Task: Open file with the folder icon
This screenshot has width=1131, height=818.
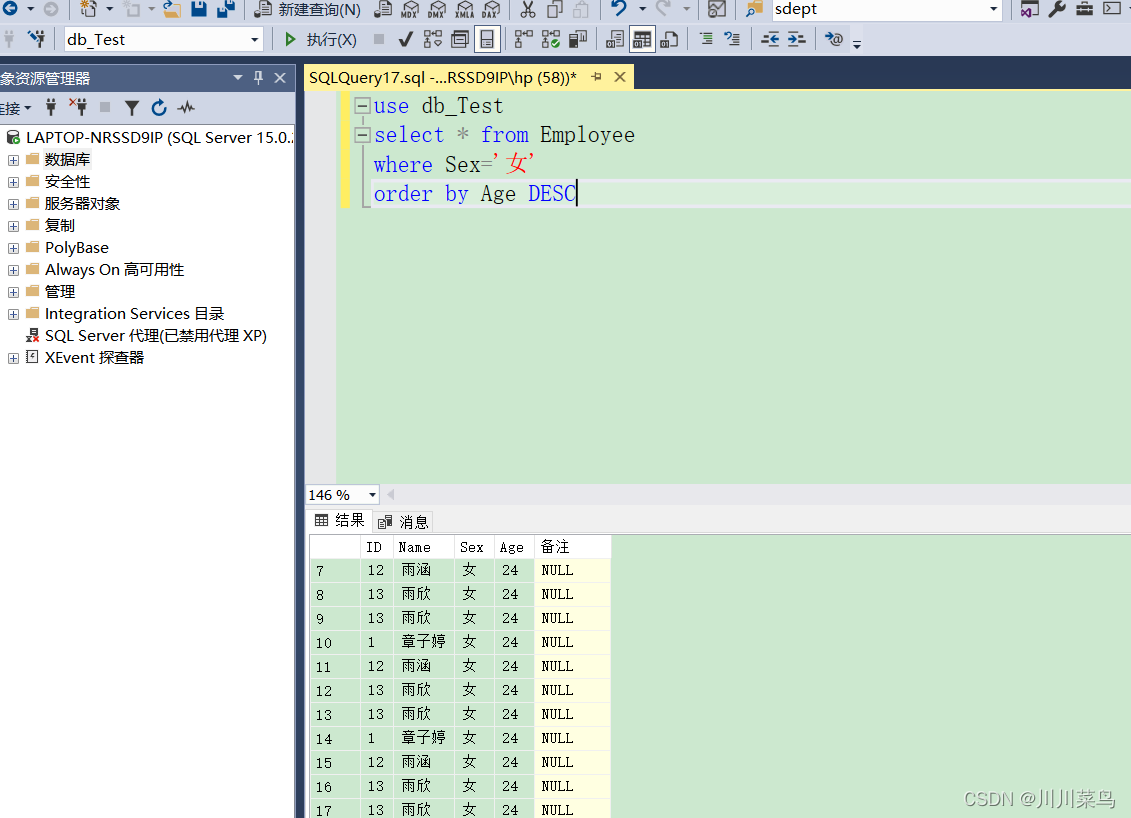Action: coord(172,9)
